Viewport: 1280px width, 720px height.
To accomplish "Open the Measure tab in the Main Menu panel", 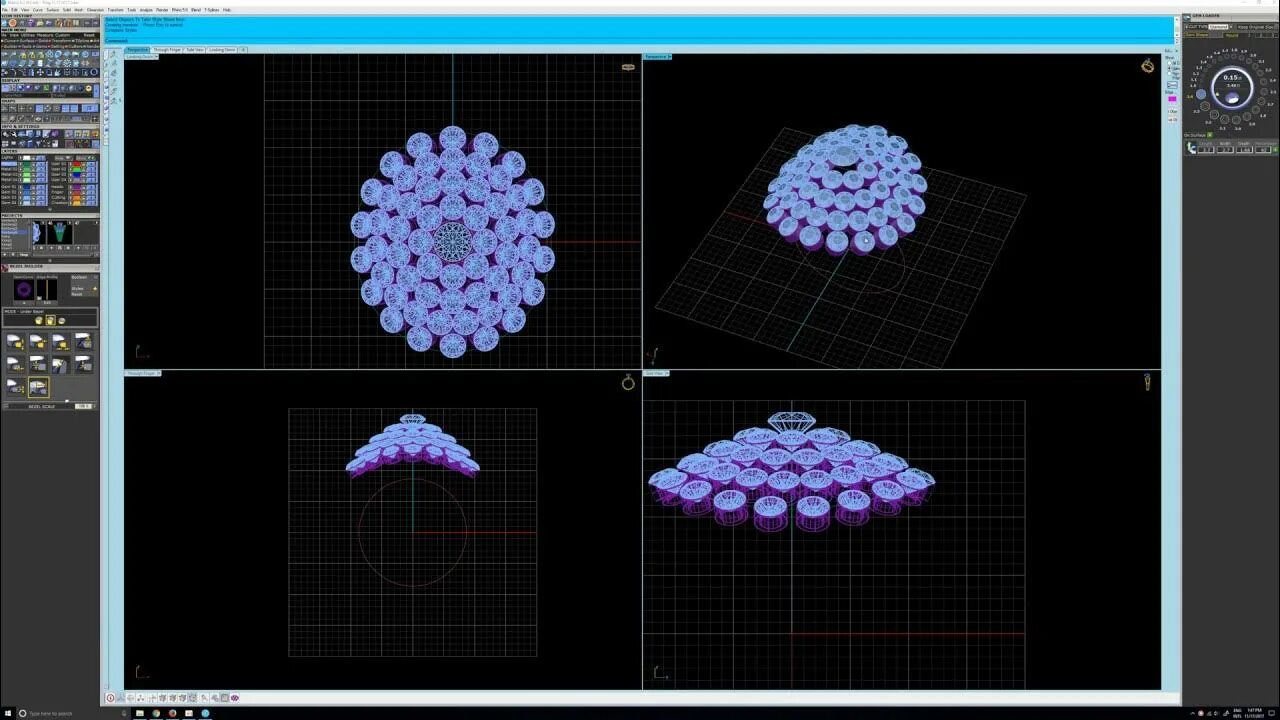I will [x=44, y=35].
